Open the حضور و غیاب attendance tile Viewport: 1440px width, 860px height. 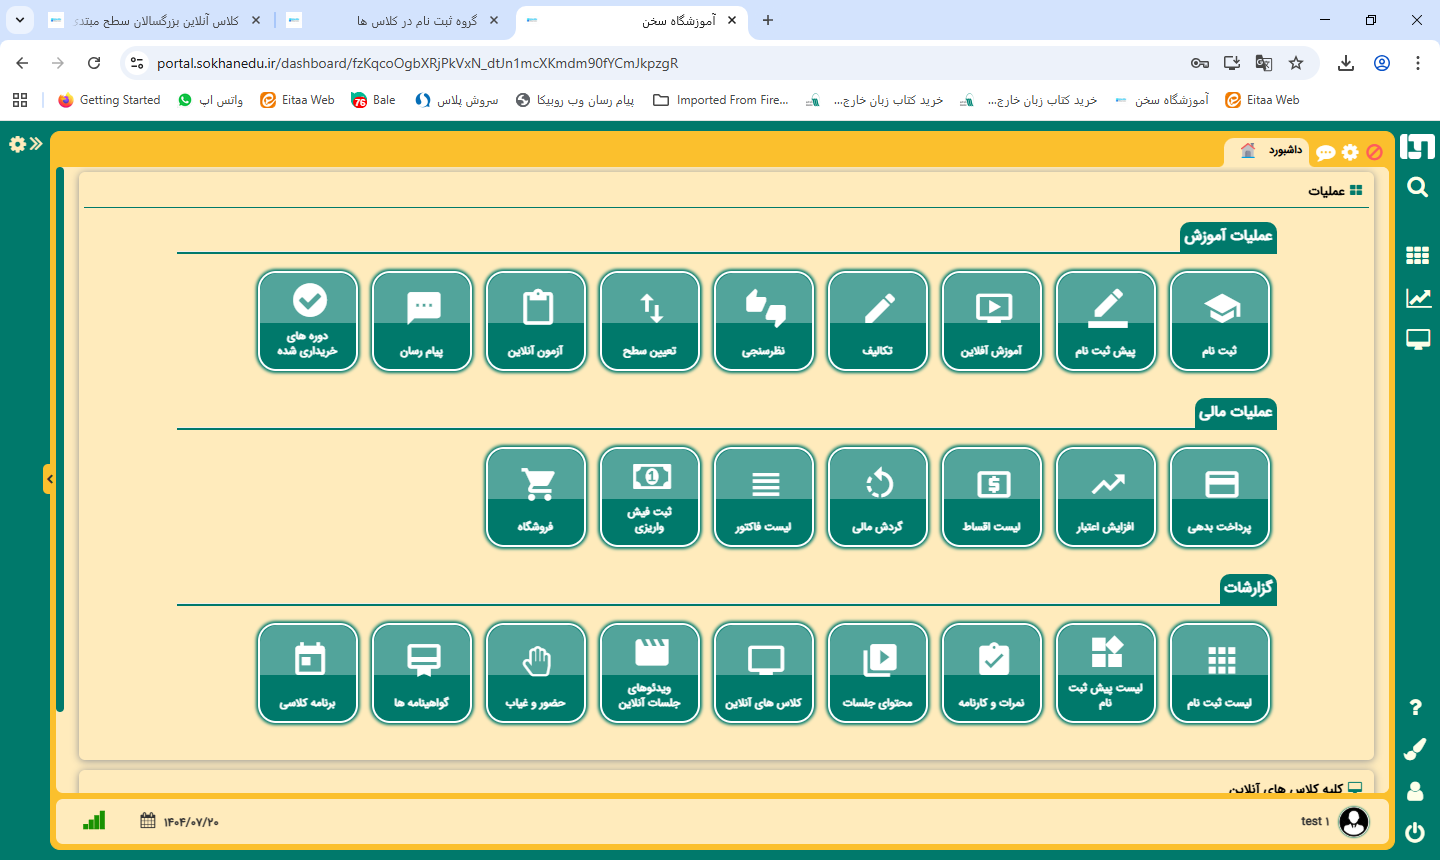pos(536,673)
